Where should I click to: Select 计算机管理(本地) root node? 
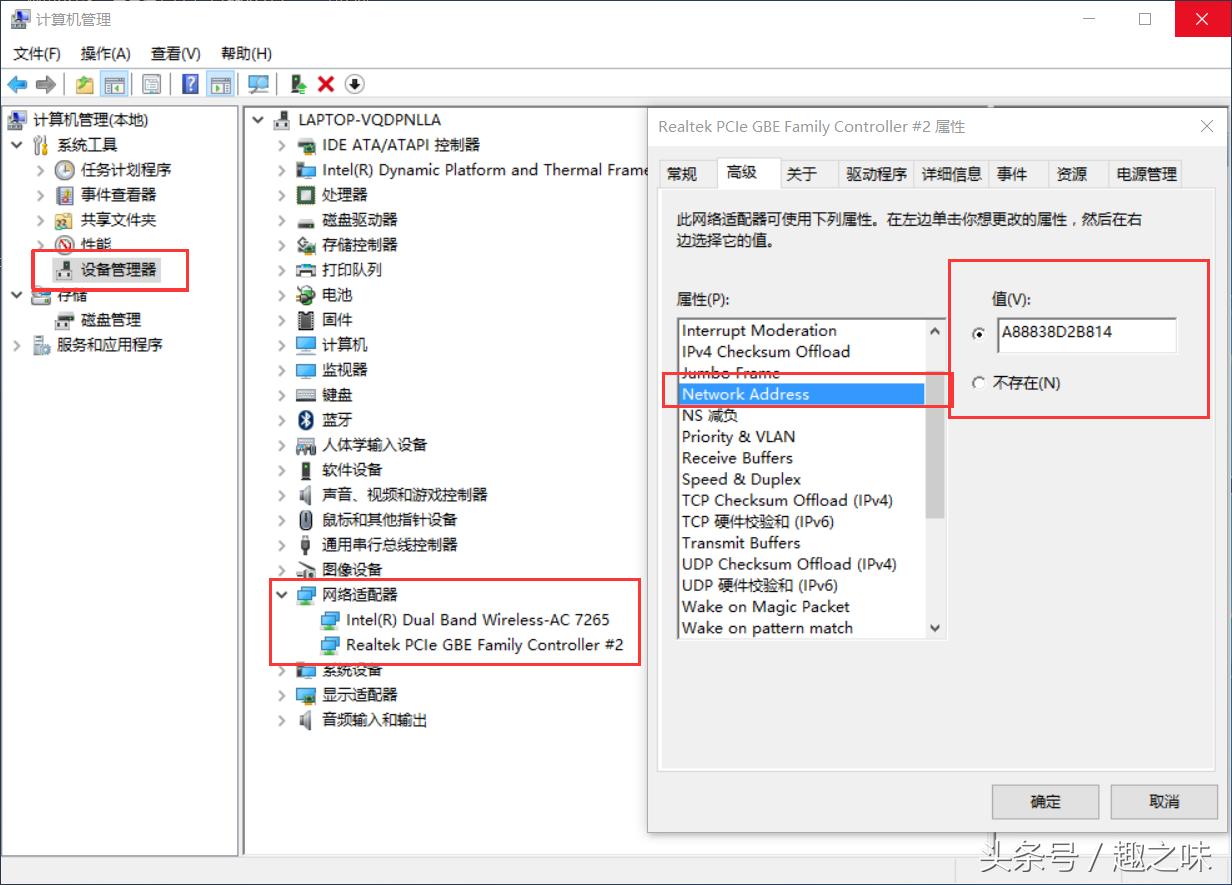tap(90, 120)
